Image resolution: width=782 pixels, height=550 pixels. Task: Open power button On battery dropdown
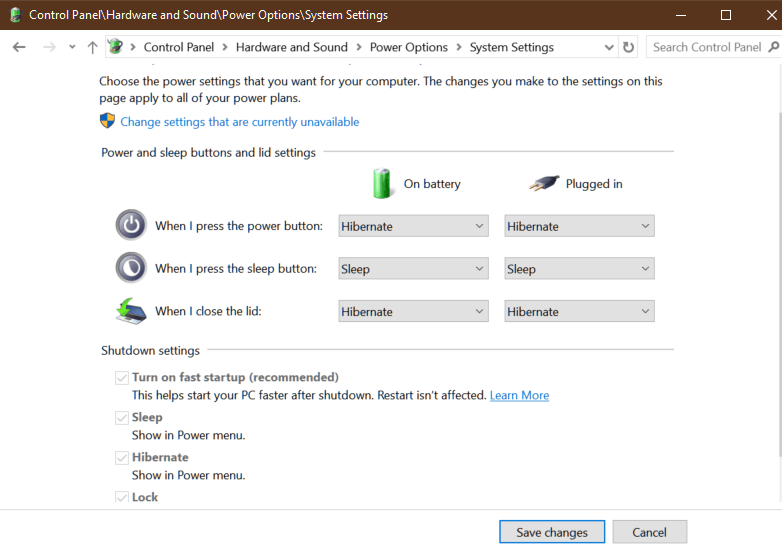point(413,226)
